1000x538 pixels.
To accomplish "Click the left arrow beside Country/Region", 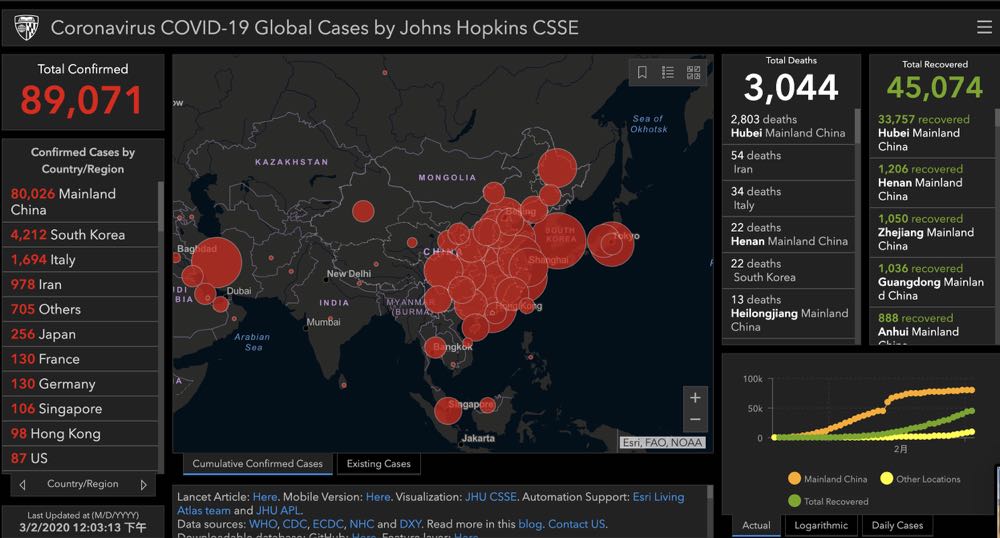I will click(23, 485).
